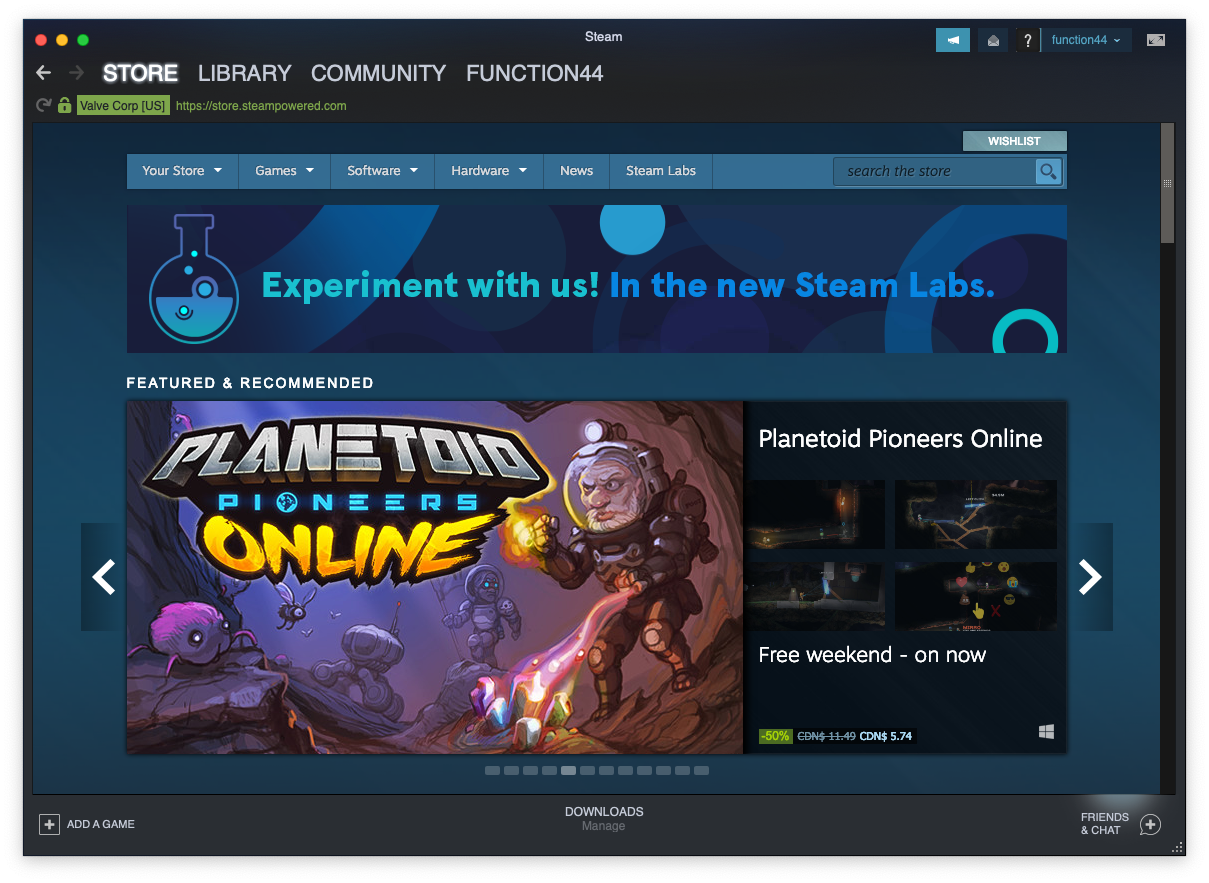Open announcements megaphone icon
1209x883 pixels.
953,40
